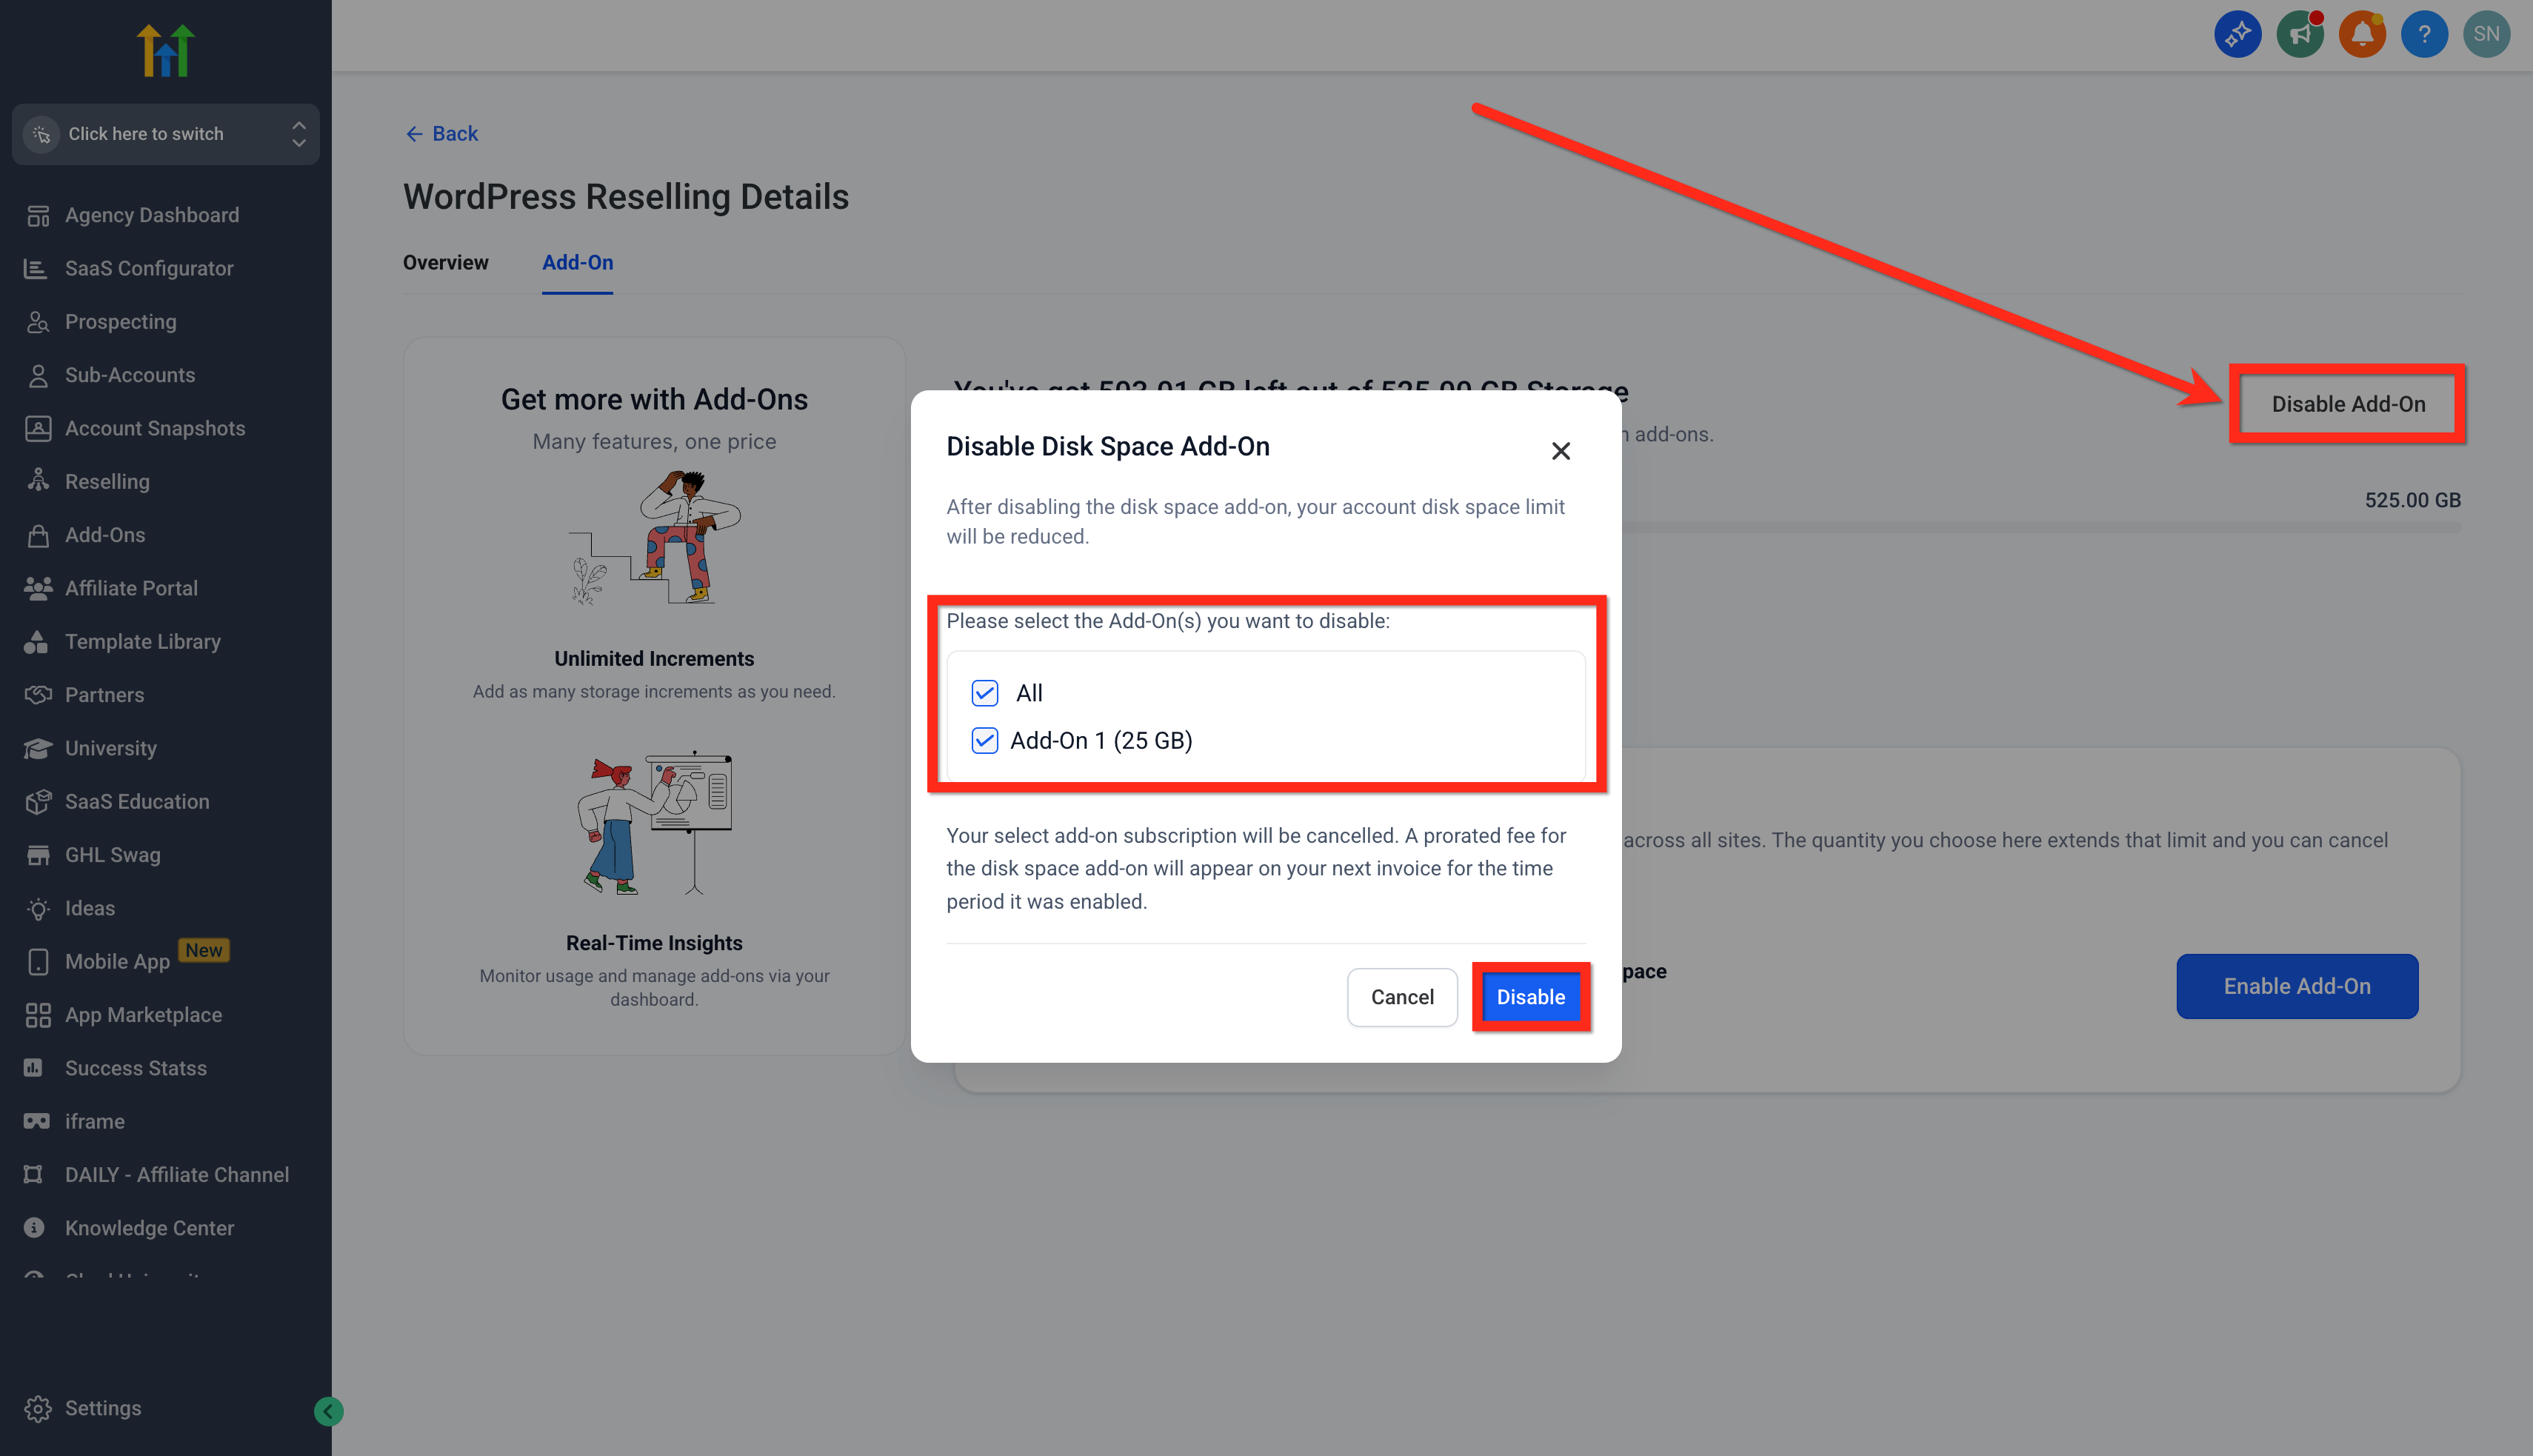
Task: Select the Add-On tab
Action: pos(577,263)
